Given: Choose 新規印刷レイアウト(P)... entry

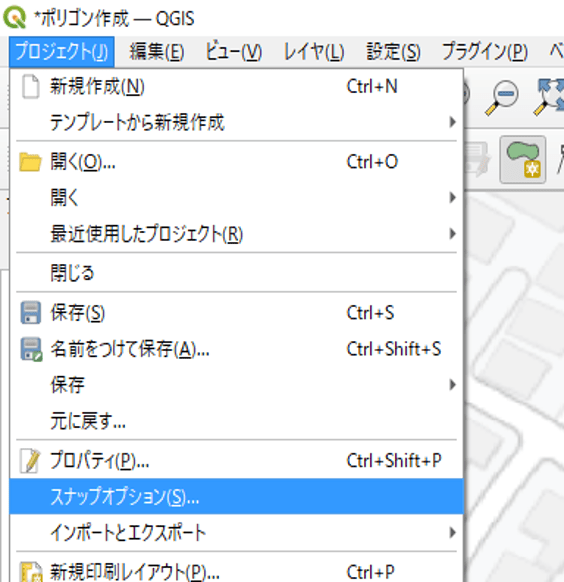Looking at the screenshot, I should [236, 572].
